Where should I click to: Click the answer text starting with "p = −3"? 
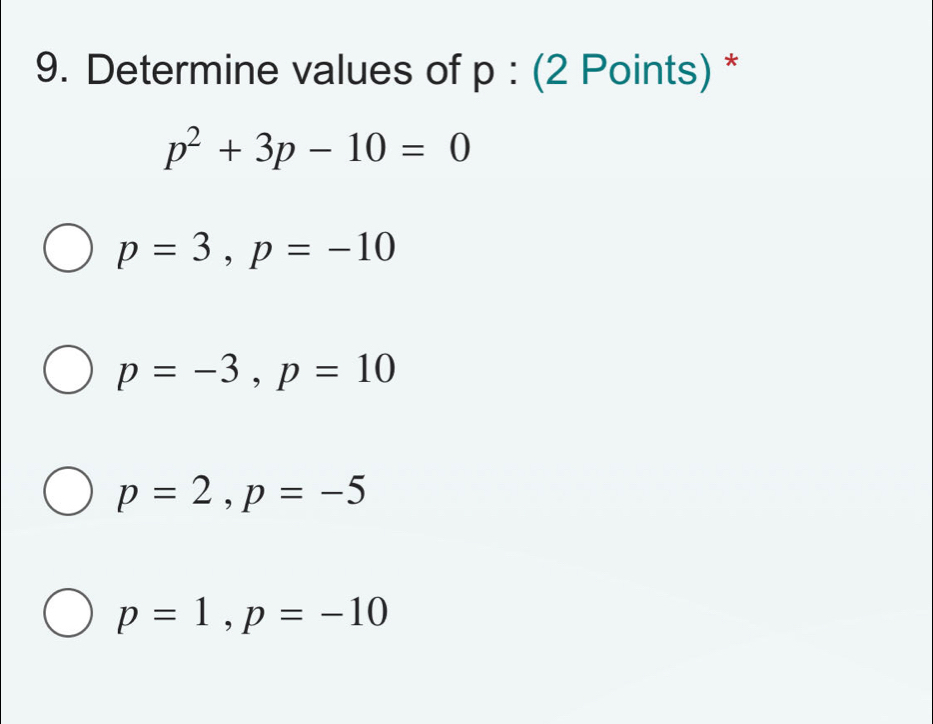pos(257,372)
